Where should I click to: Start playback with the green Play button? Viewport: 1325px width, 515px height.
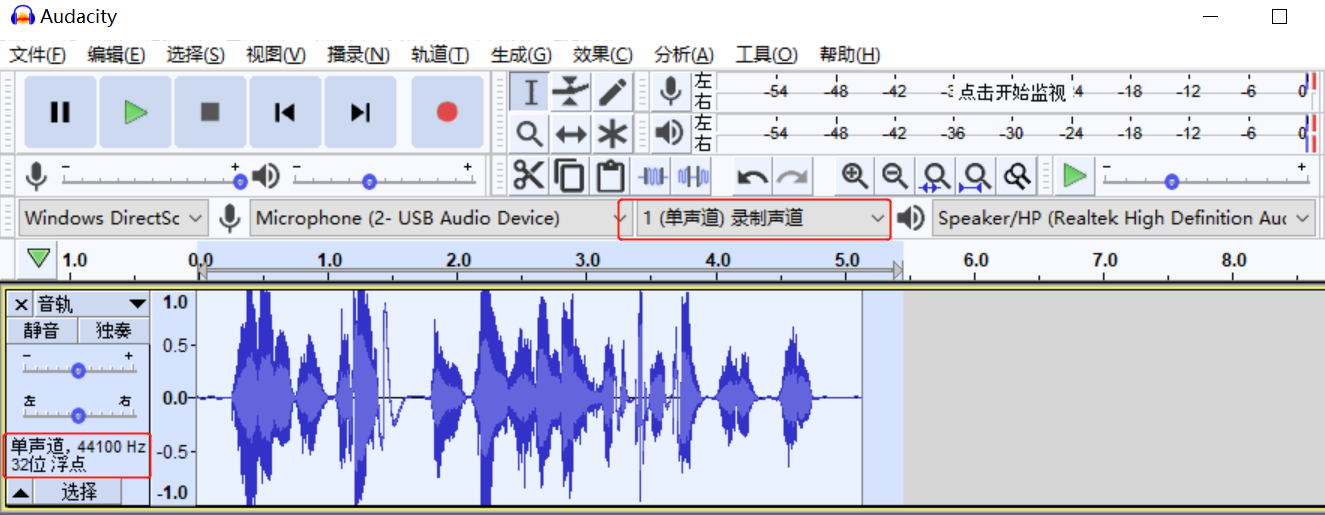pyautogui.click(x=135, y=112)
